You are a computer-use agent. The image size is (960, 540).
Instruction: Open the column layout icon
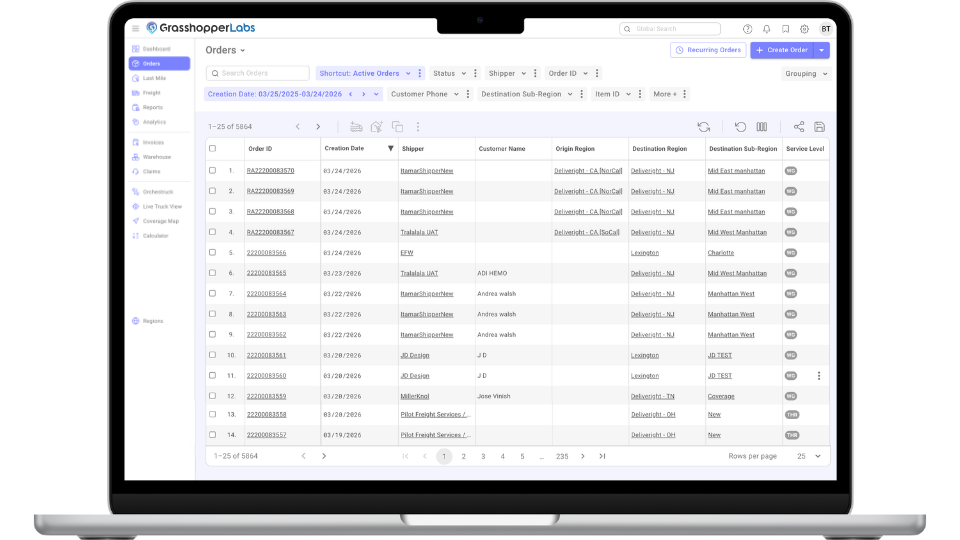(x=762, y=127)
